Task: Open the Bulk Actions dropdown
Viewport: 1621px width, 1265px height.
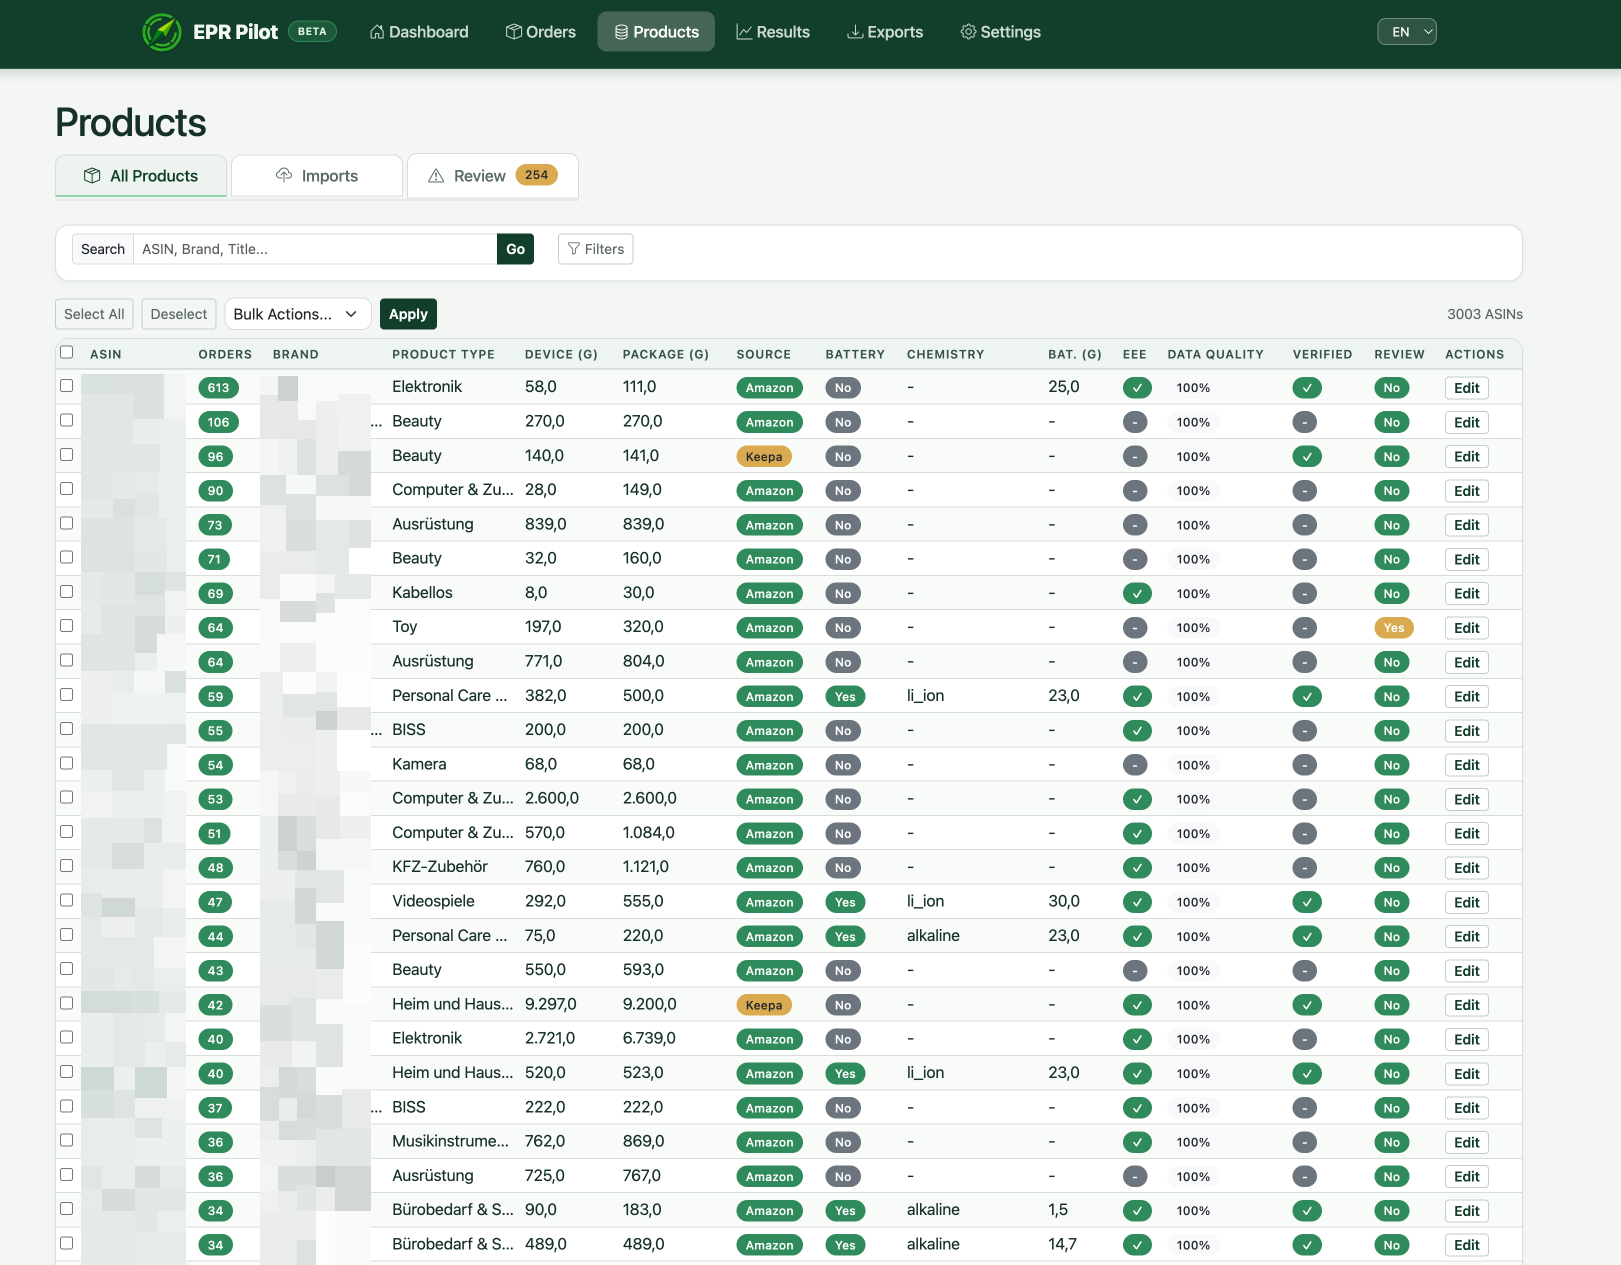Action: point(297,313)
